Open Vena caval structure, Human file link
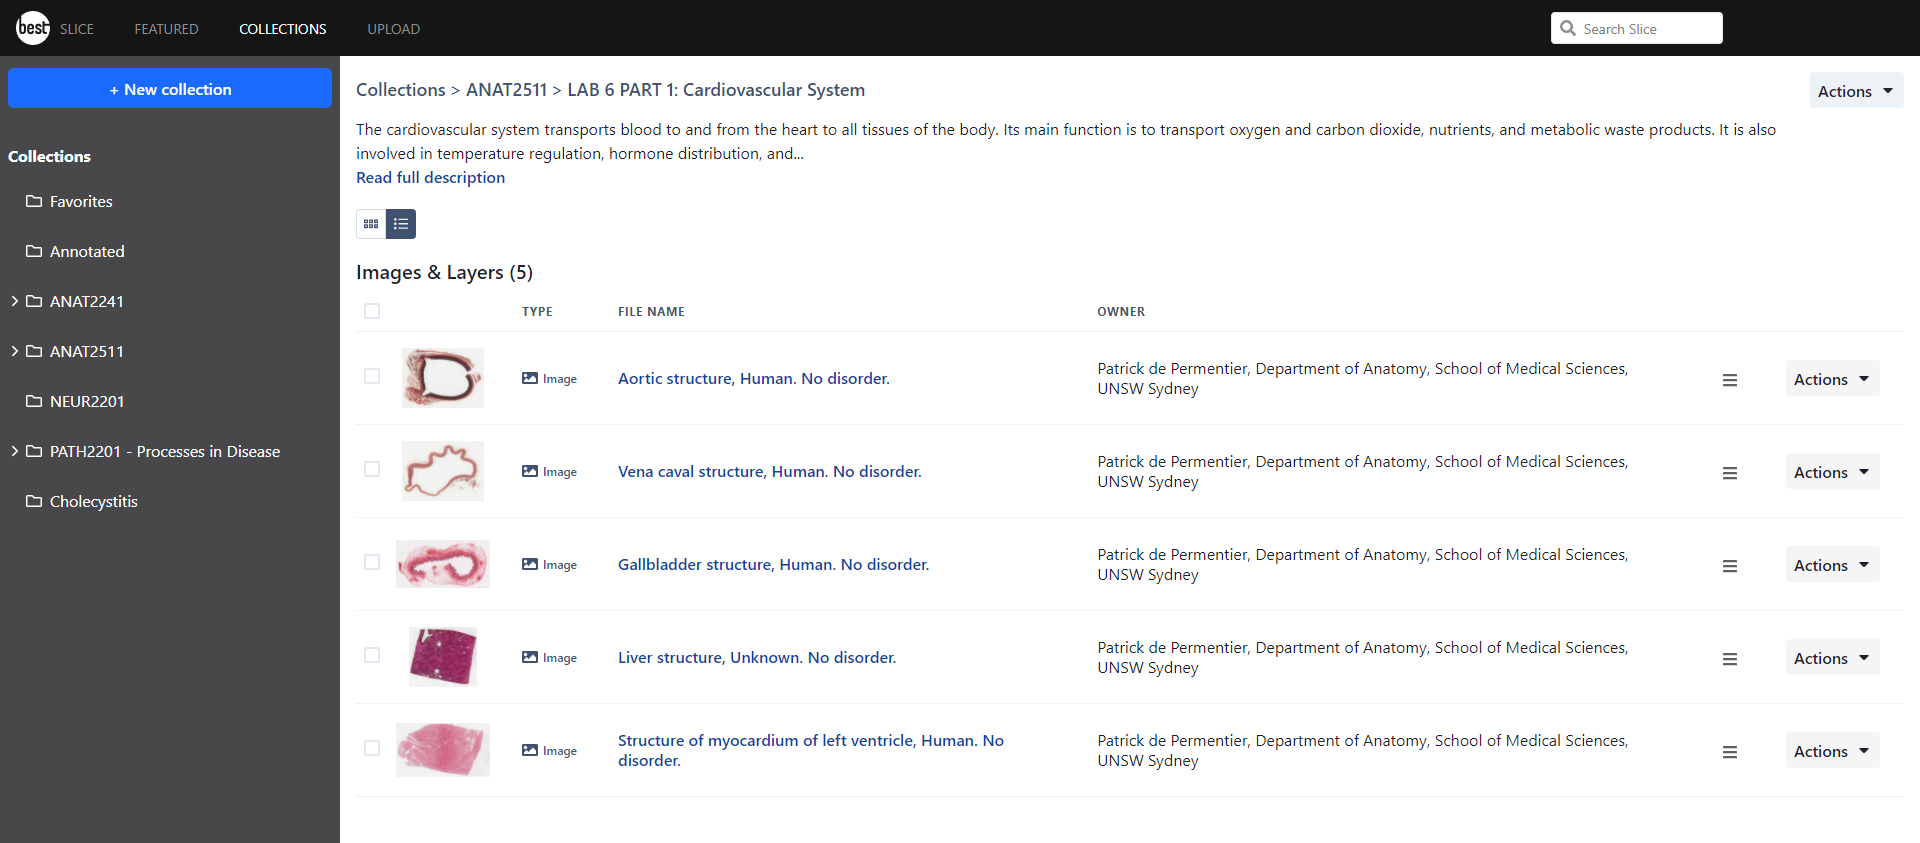This screenshot has width=1920, height=843. pos(770,471)
